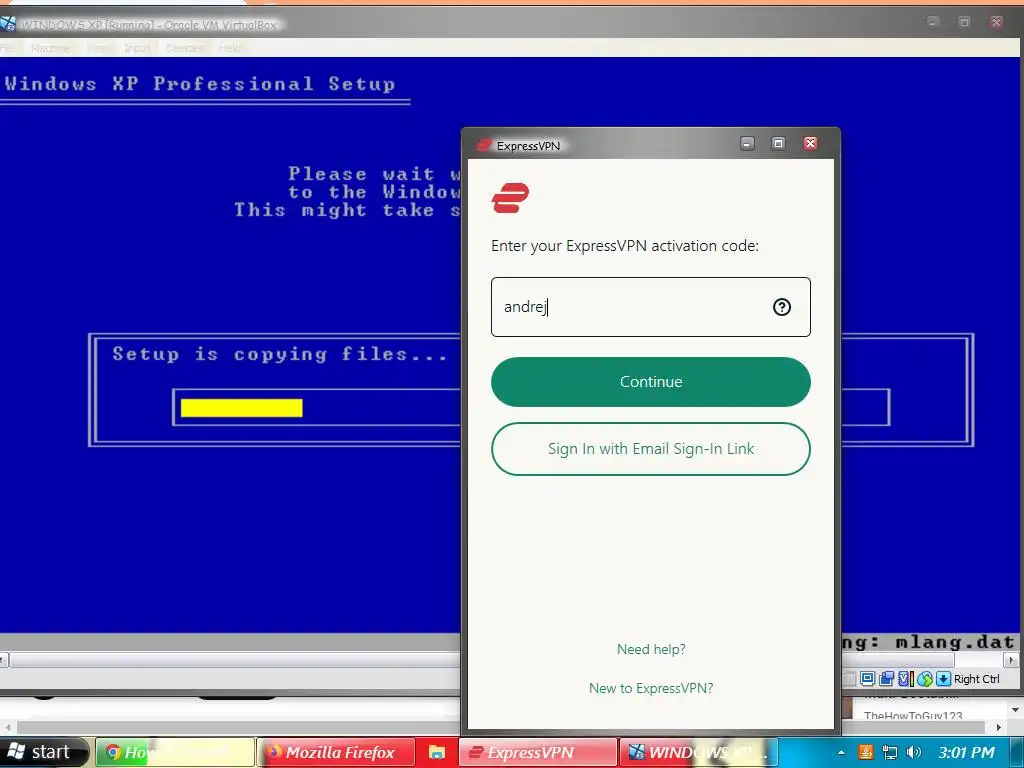Image resolution: width=1024 pixels, height=768 pixels.
Task: Switch to the WINDOWS XP VirtualBox taskbar button
Action: [x=698, y=752]
